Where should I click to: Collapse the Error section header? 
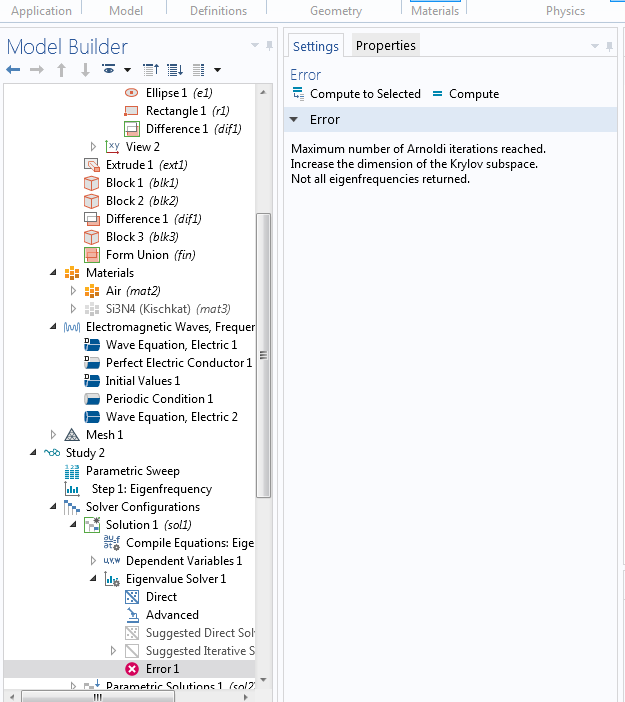click(294, 120)
